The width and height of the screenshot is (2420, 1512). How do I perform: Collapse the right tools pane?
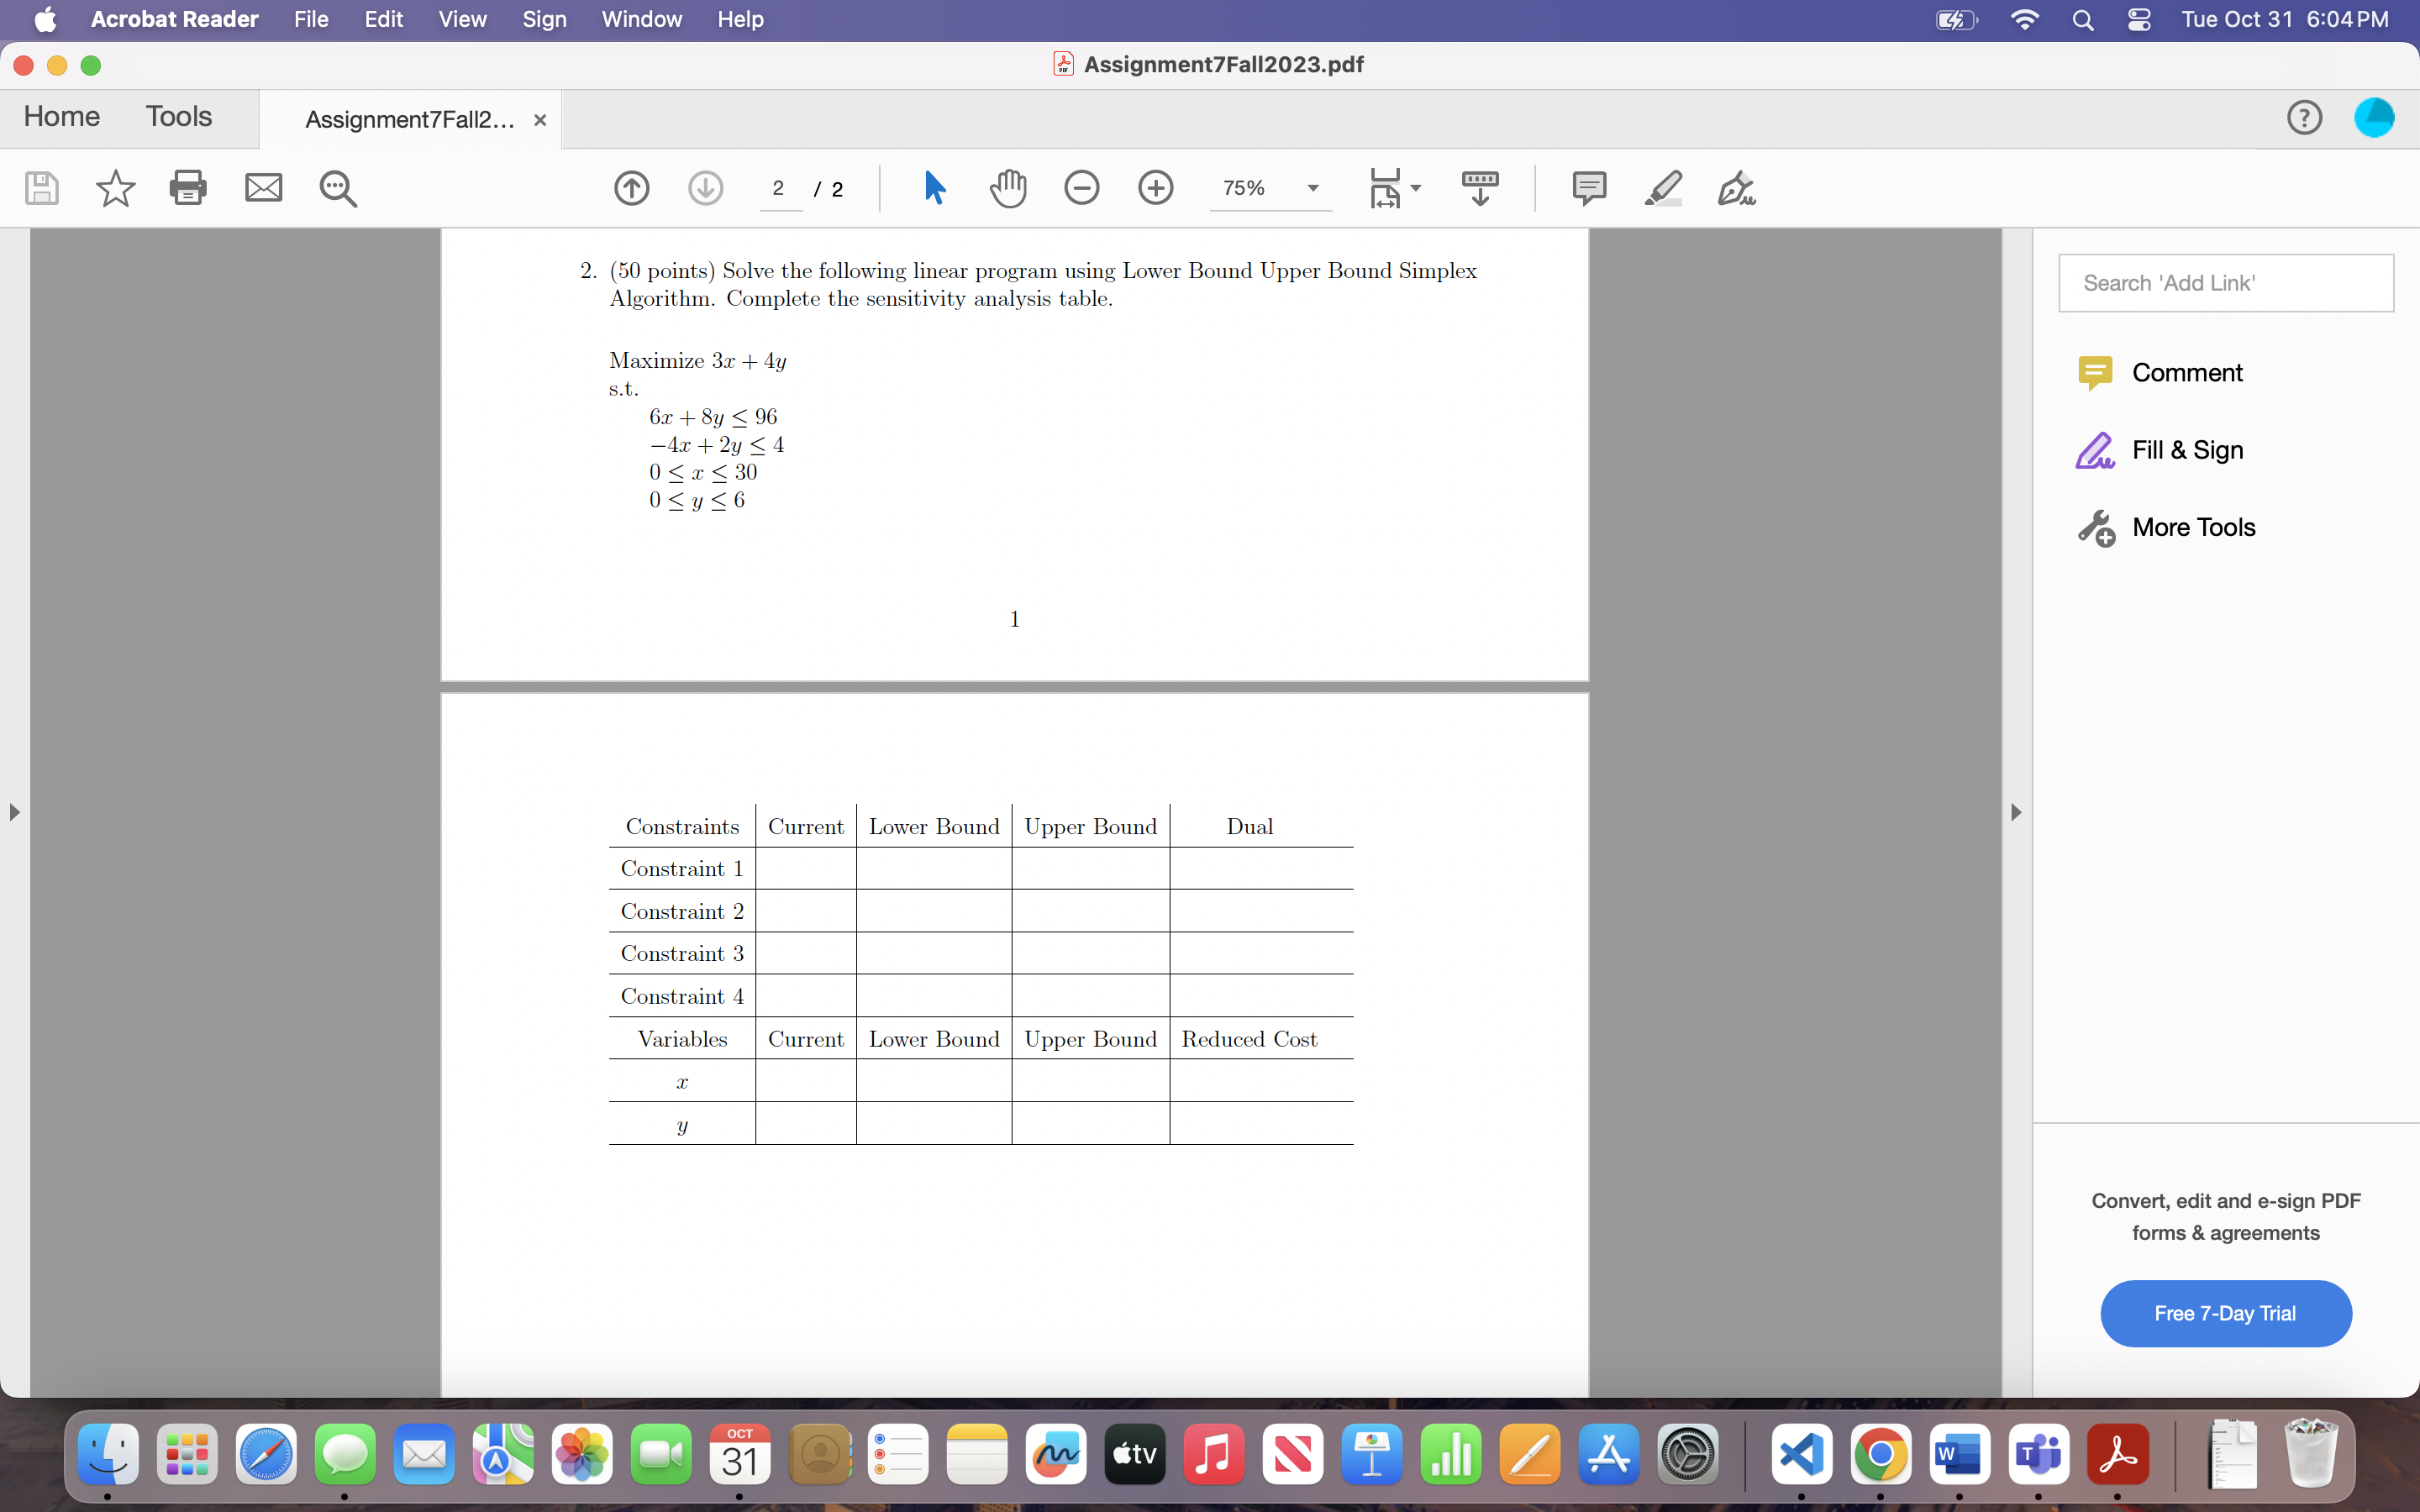pos(2016,812)
